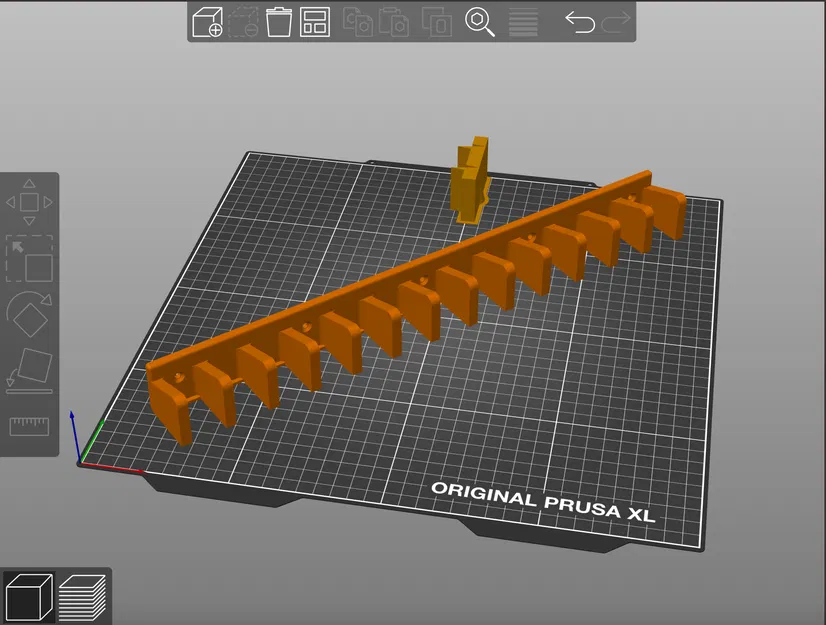Click the Add instance icon
Viewport: 826px width, 625px height.
[437, 22]
